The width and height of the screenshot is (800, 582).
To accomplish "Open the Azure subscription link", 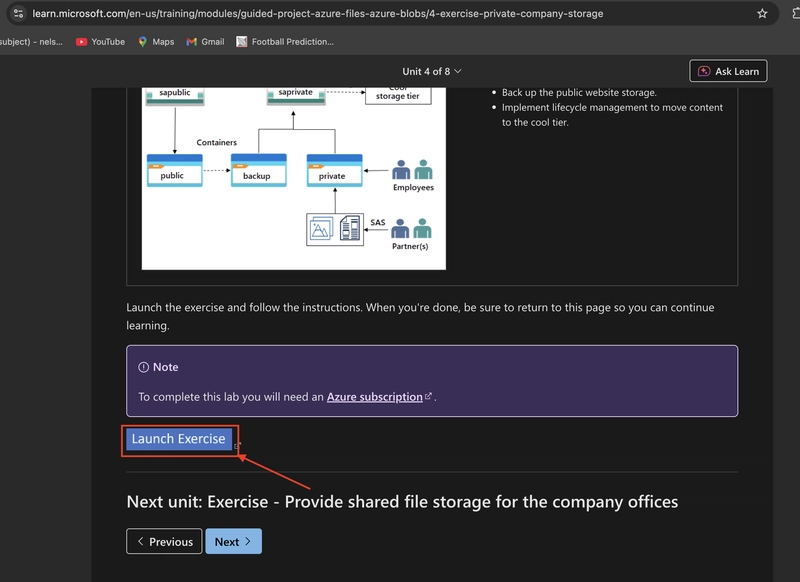I will [374, 397].
